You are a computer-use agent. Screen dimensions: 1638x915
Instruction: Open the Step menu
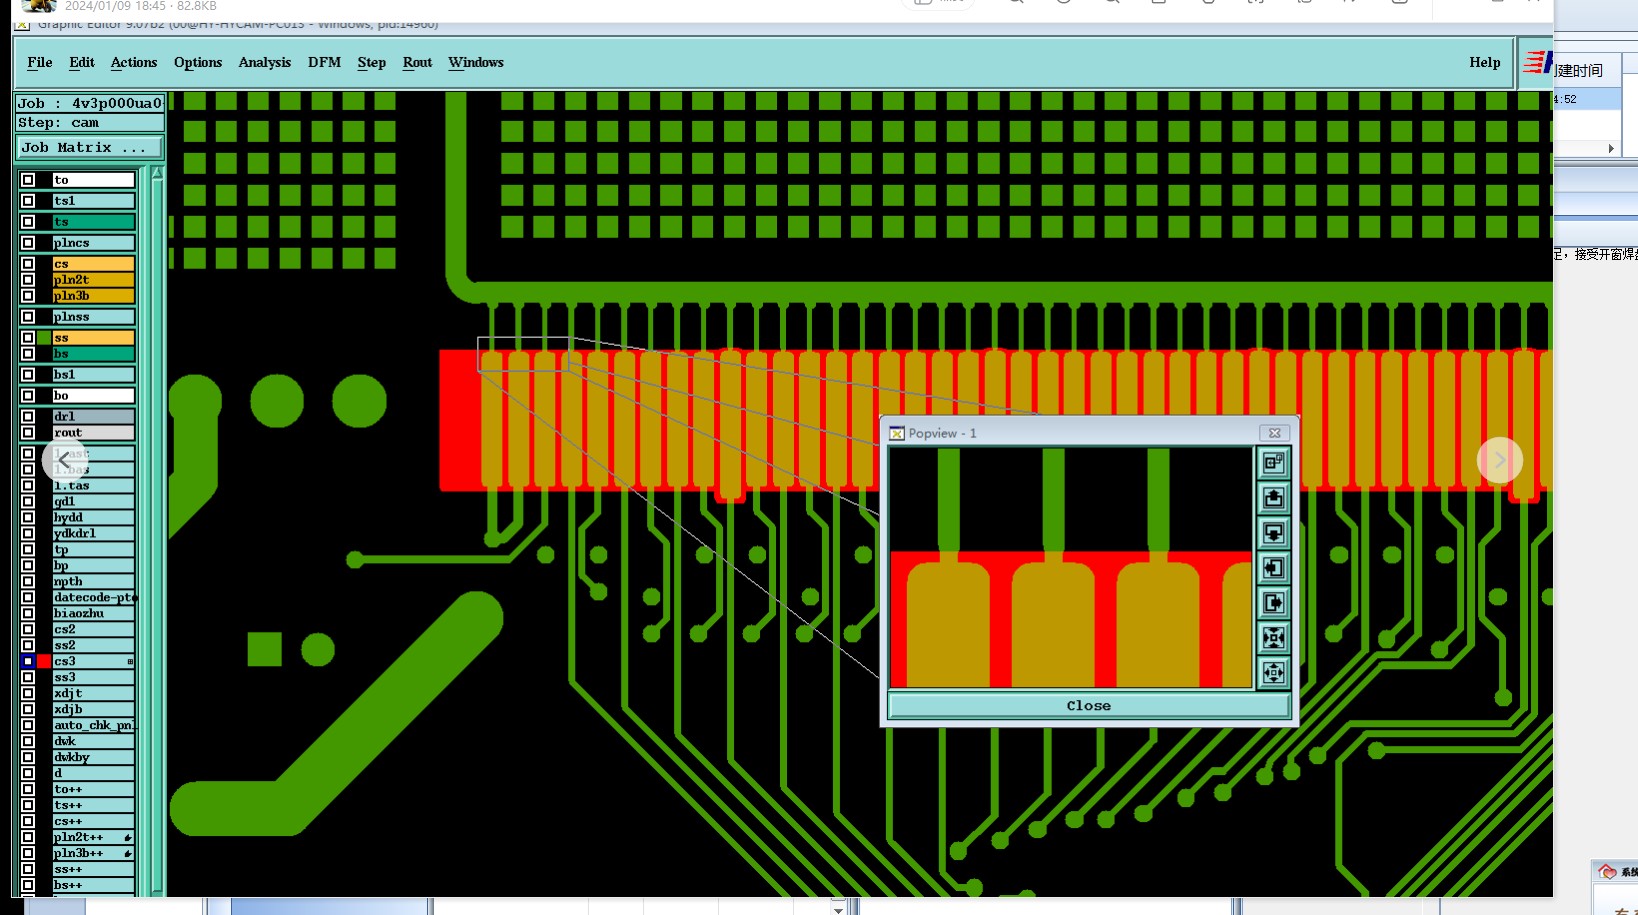[372, 62]
